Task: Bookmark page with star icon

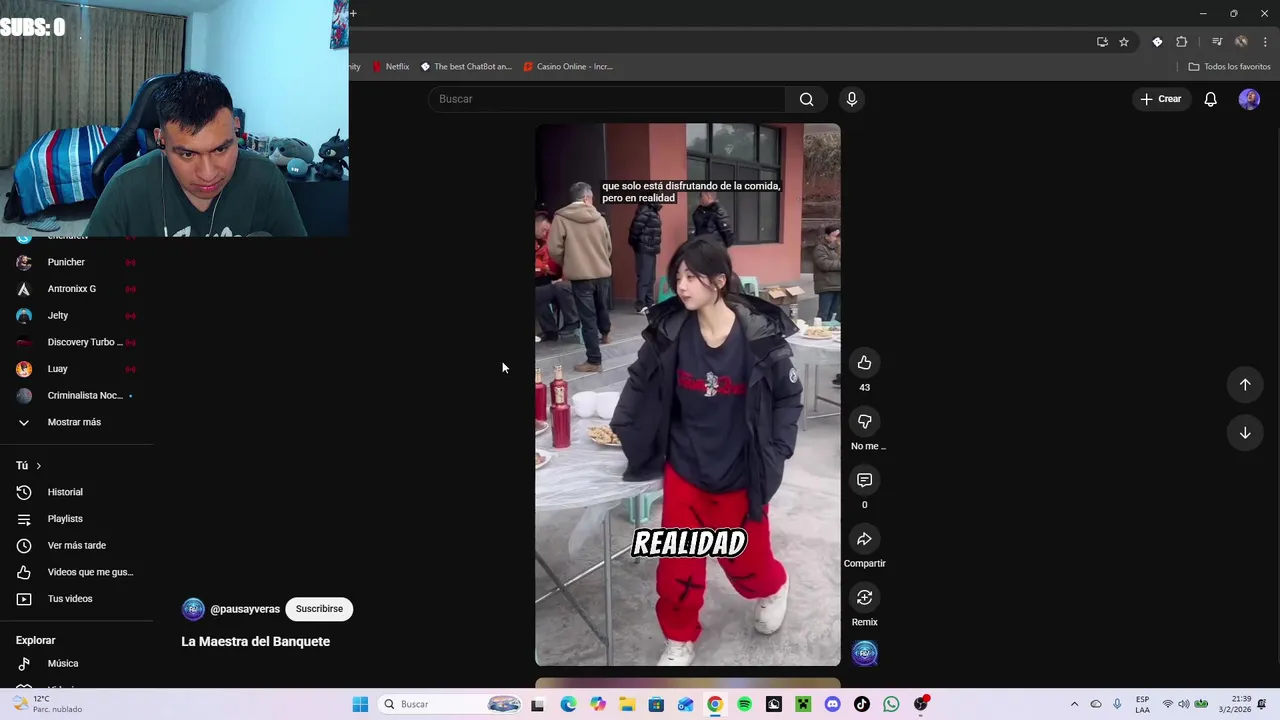Action: (x=1124, y=42)
